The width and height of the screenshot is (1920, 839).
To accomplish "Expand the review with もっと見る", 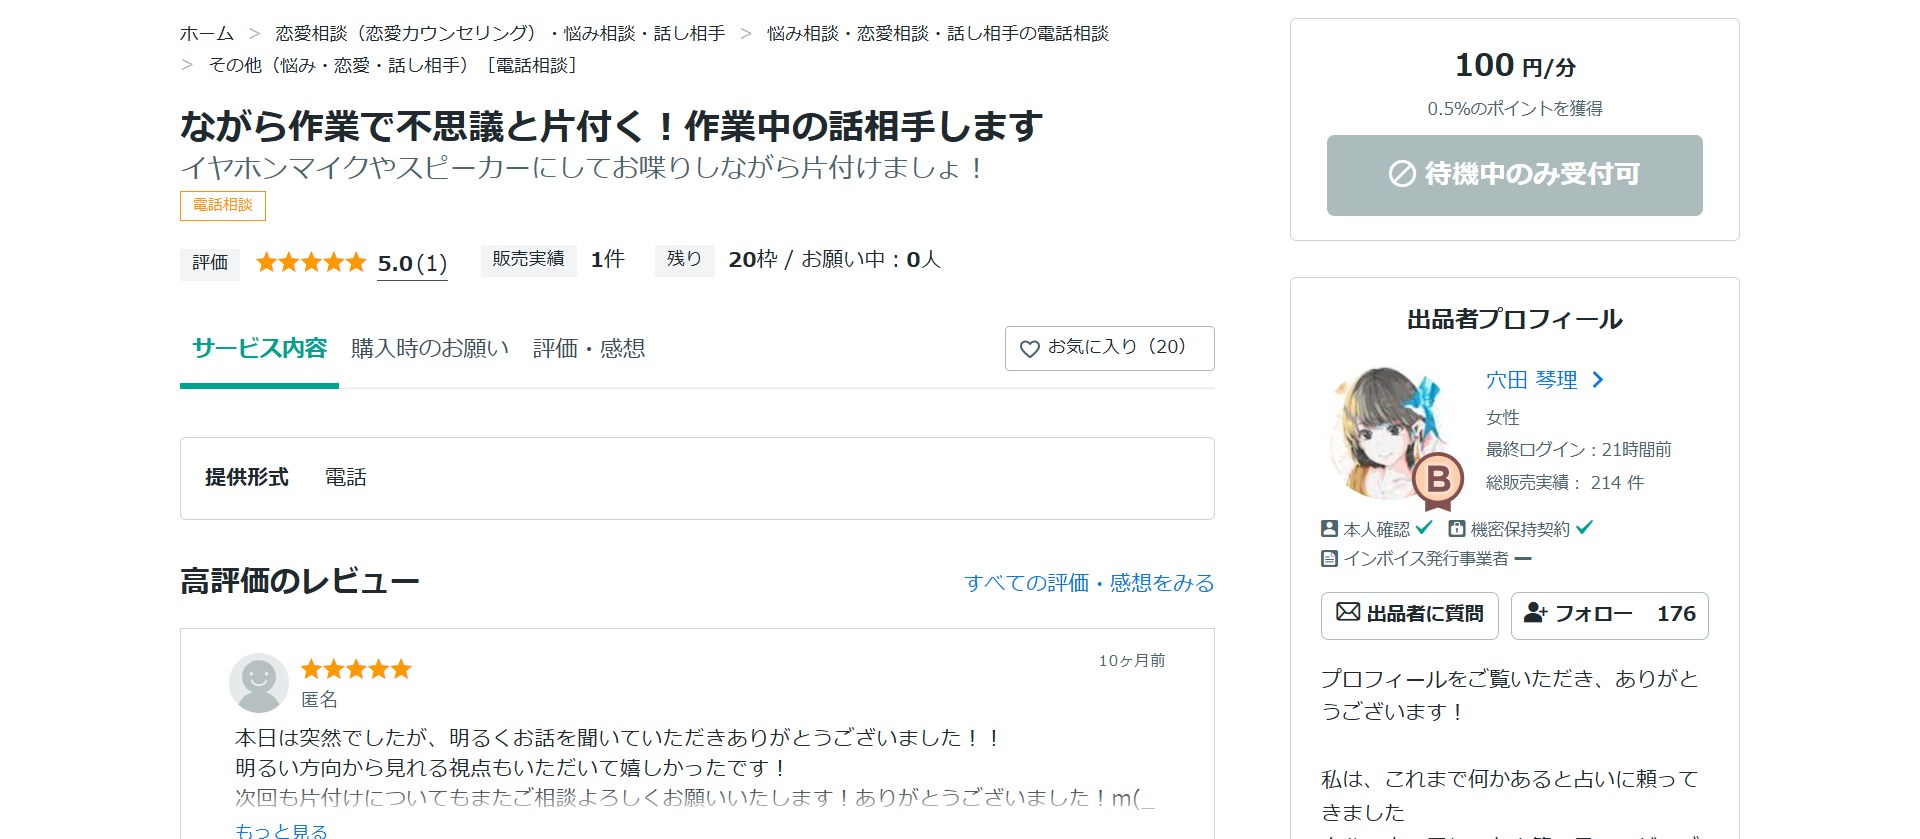I will (x=281, y=830).
